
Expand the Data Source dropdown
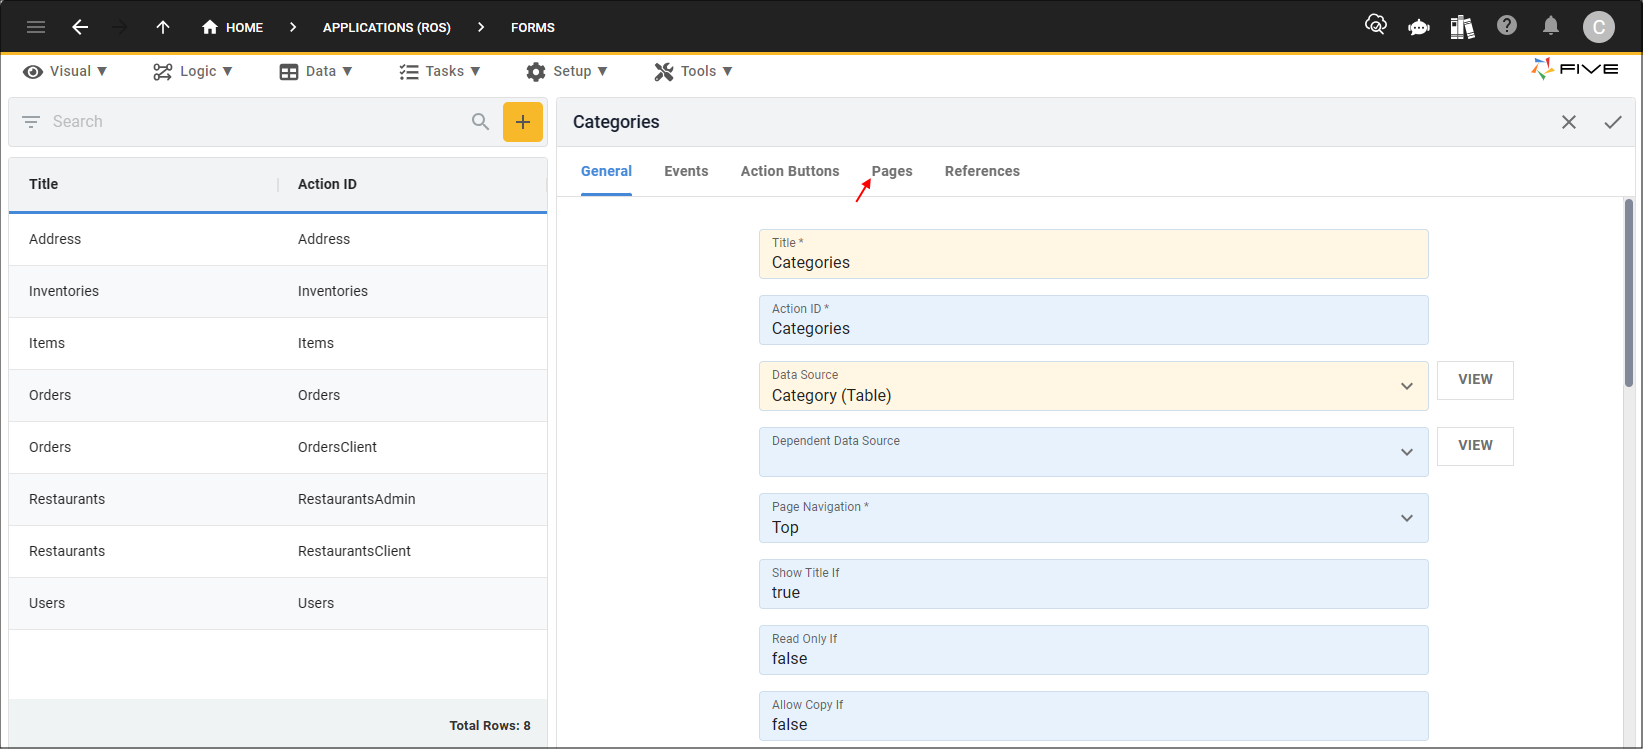pos(1407,387)
